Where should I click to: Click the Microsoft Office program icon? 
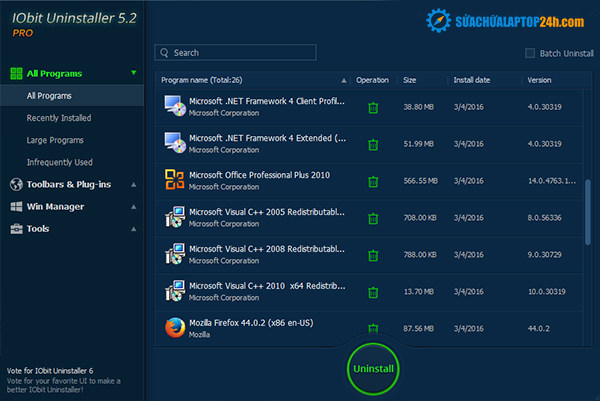174,181
